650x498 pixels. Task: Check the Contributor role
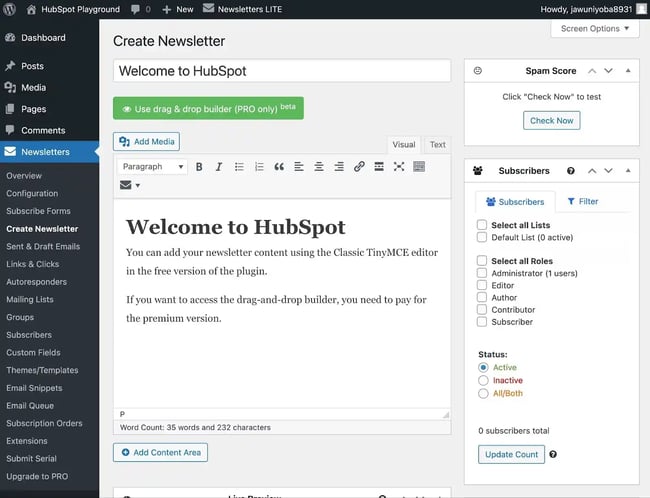(482, 310)
